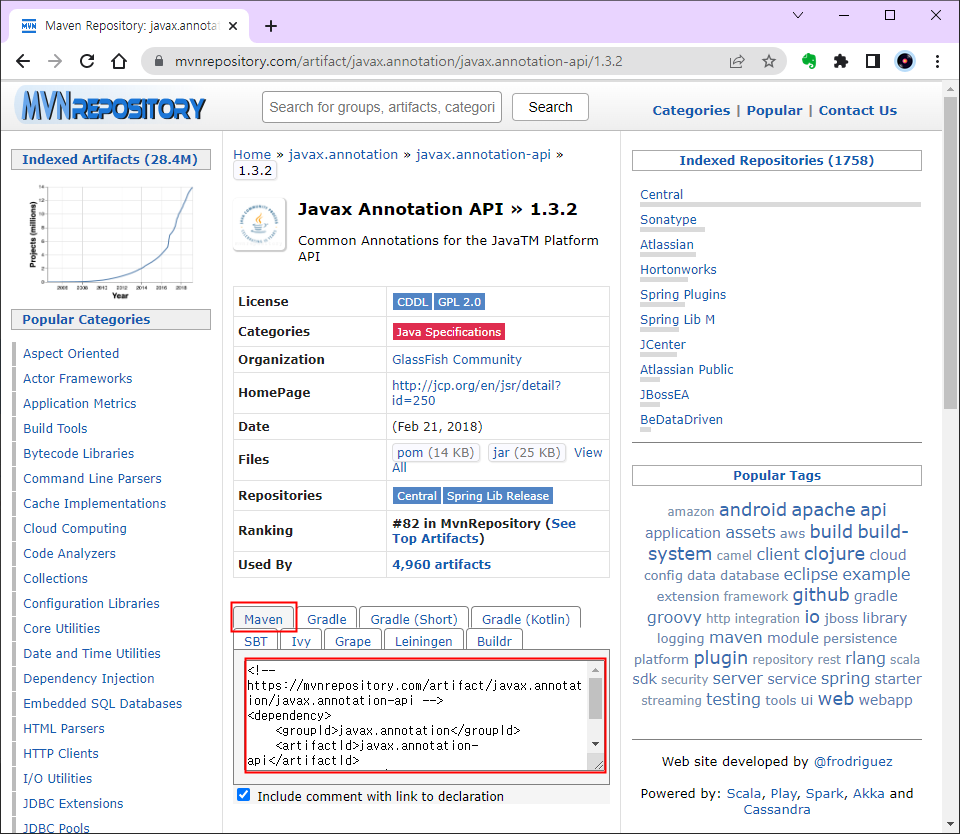This screenshot has height=834, width=960.
Task: Select the Maven tab
Action: point(263,619)
